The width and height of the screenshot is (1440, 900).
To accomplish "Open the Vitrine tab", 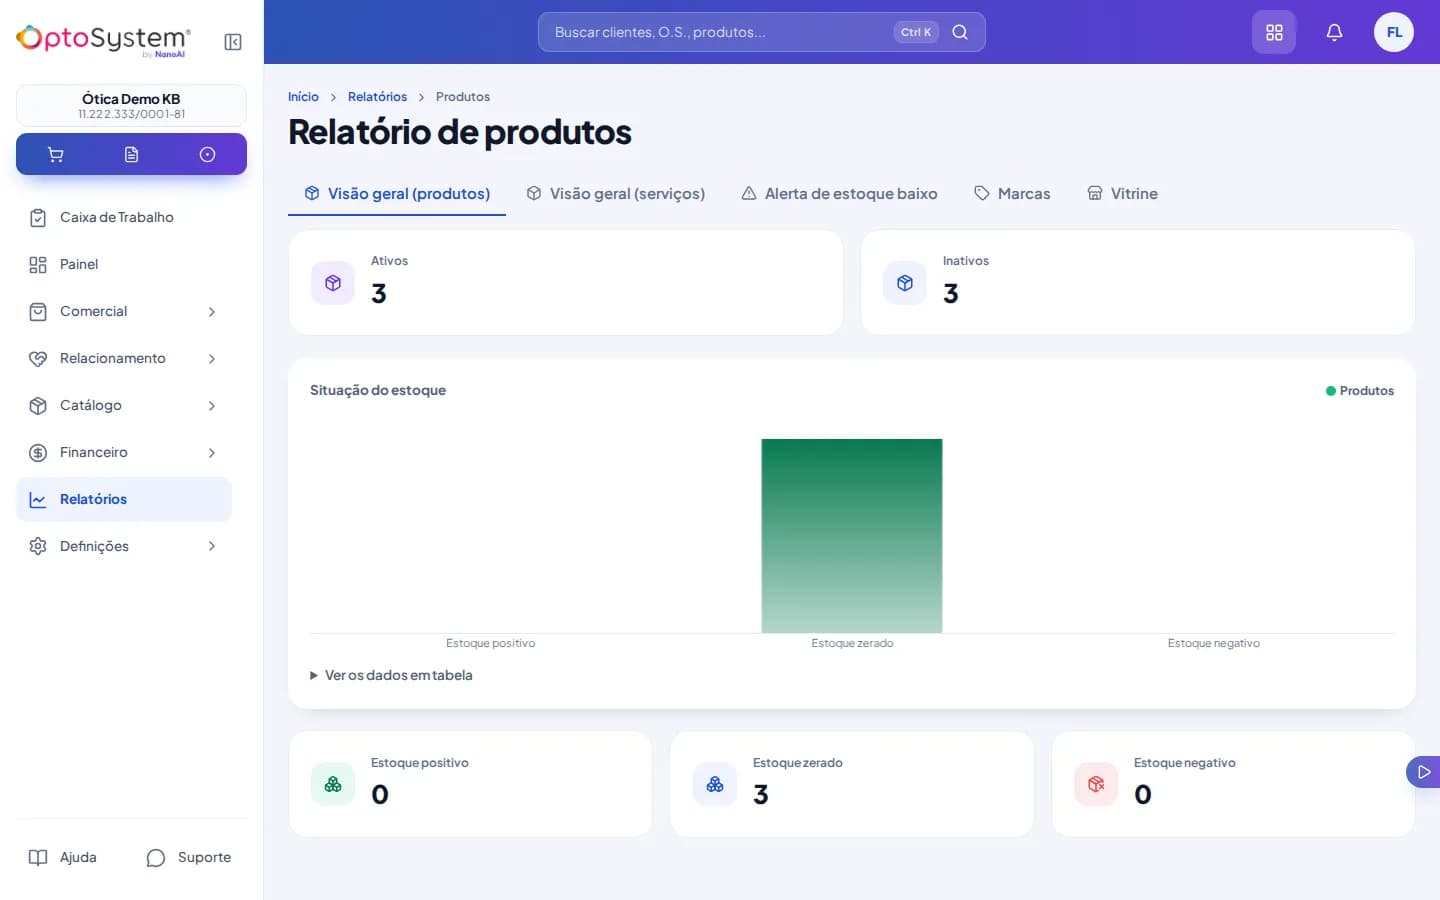I will [1122, 193].
